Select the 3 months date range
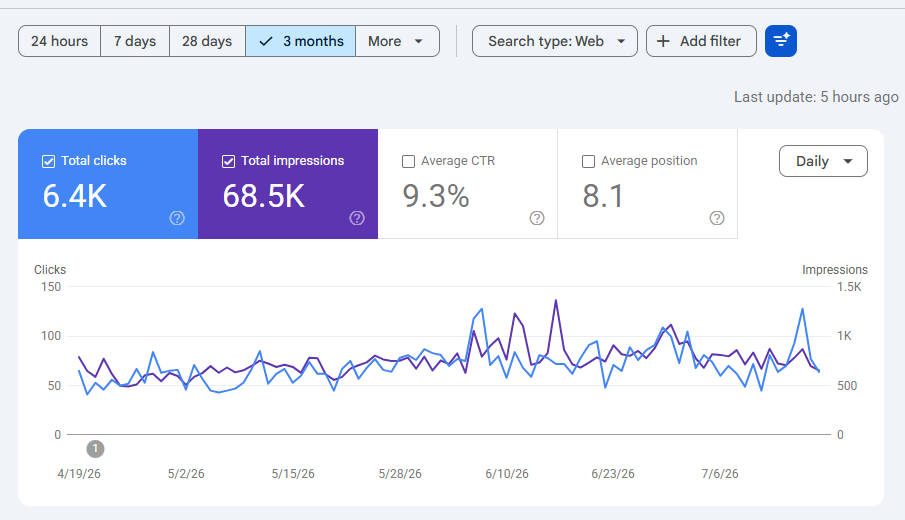This screenshot has height=520, width=905. pos(301,41)
